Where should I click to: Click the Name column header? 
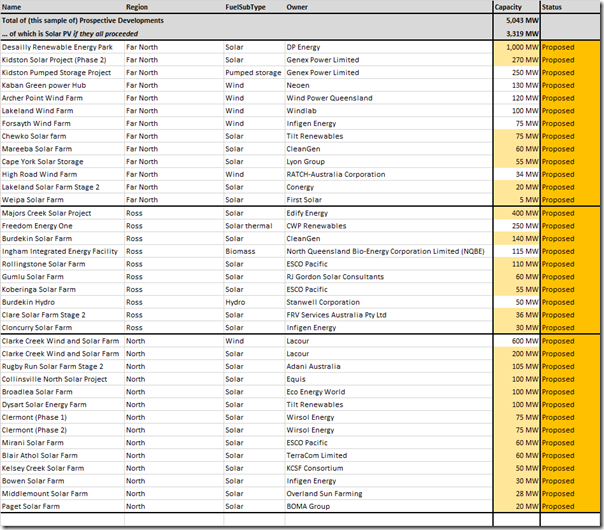62,7
